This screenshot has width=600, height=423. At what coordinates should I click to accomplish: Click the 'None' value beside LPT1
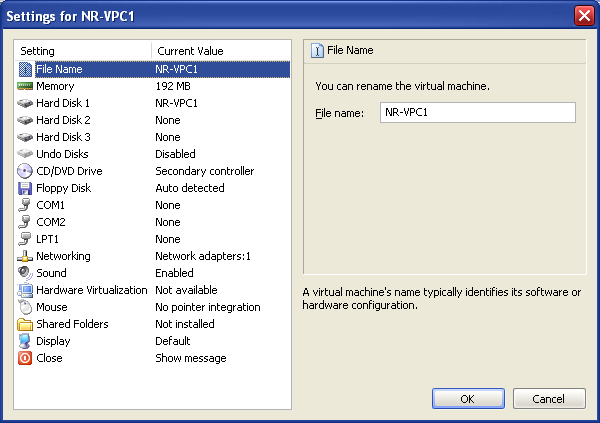point(168,239)
